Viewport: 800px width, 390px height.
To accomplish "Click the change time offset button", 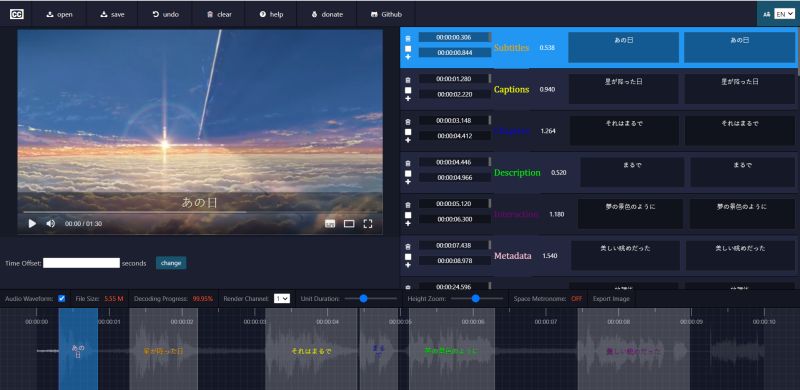I will click(171, 263).
